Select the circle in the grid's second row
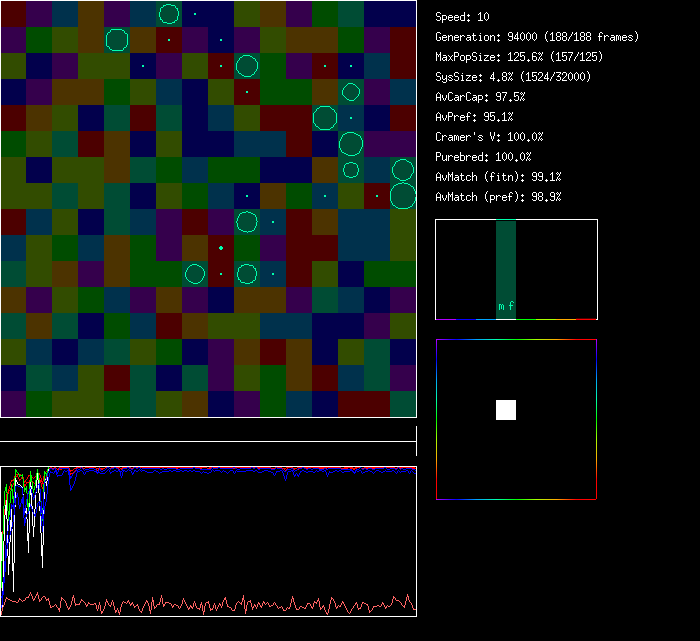700x641 pixels. point(117,40)
